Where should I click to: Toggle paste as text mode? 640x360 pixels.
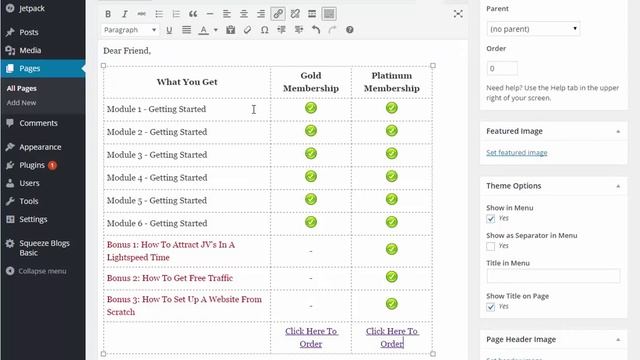click(231, 30)
